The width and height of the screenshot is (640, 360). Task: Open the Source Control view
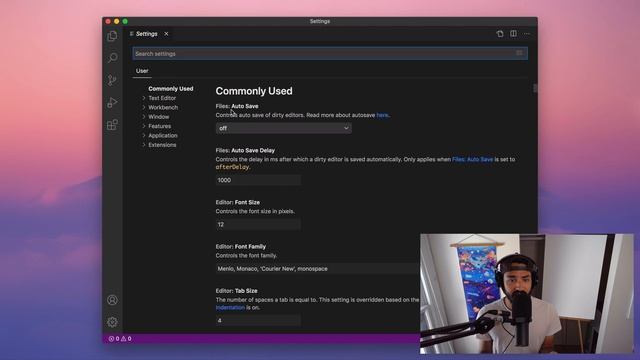[x=112, y=80]
